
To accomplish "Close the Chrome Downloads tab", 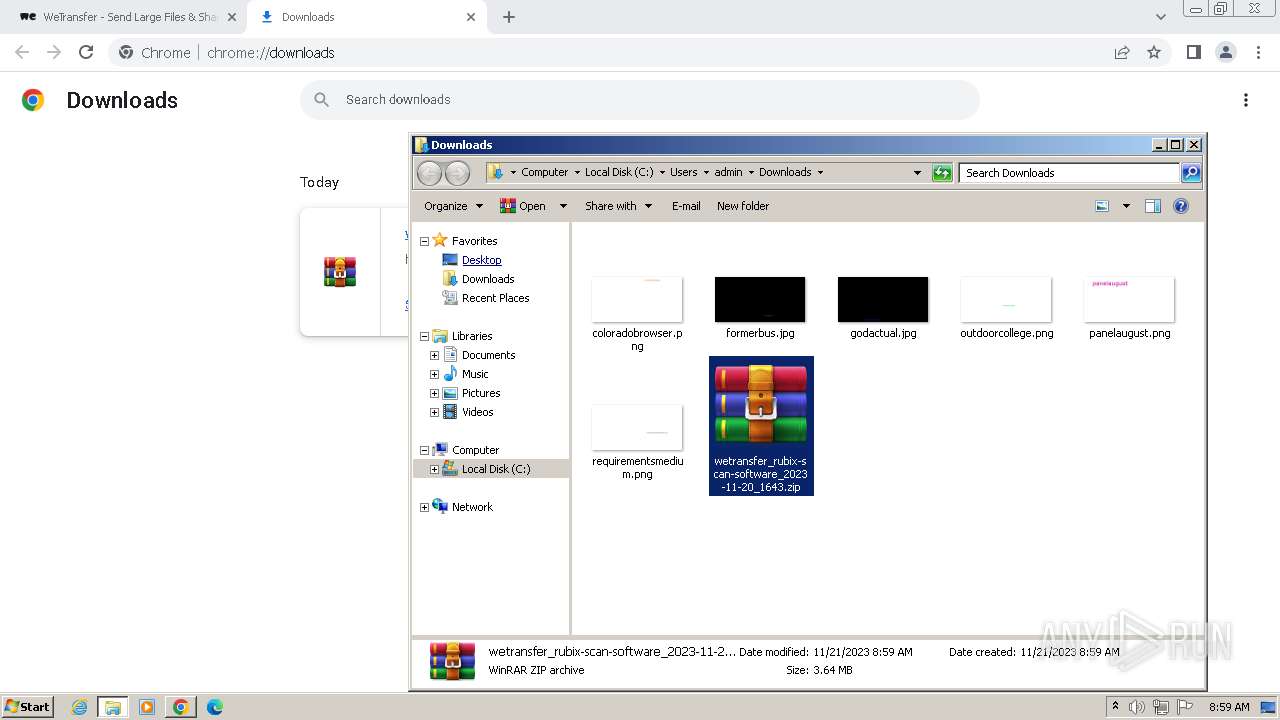I will click(x=469, y=17).
